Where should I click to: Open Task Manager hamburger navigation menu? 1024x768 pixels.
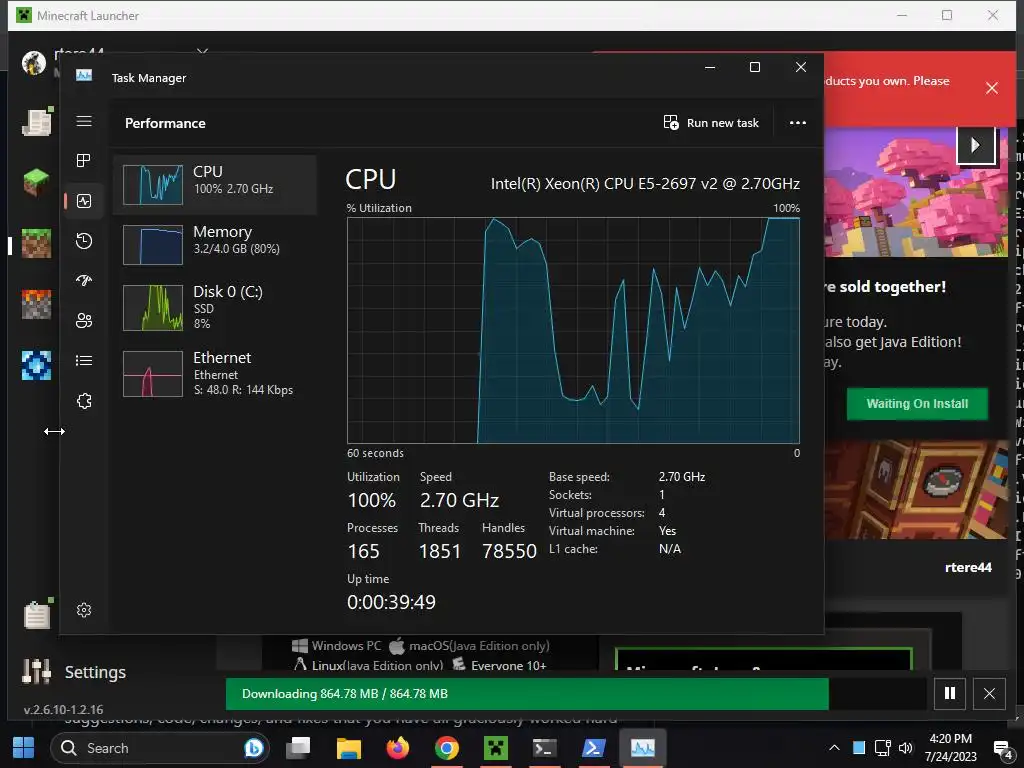[84, 121]
